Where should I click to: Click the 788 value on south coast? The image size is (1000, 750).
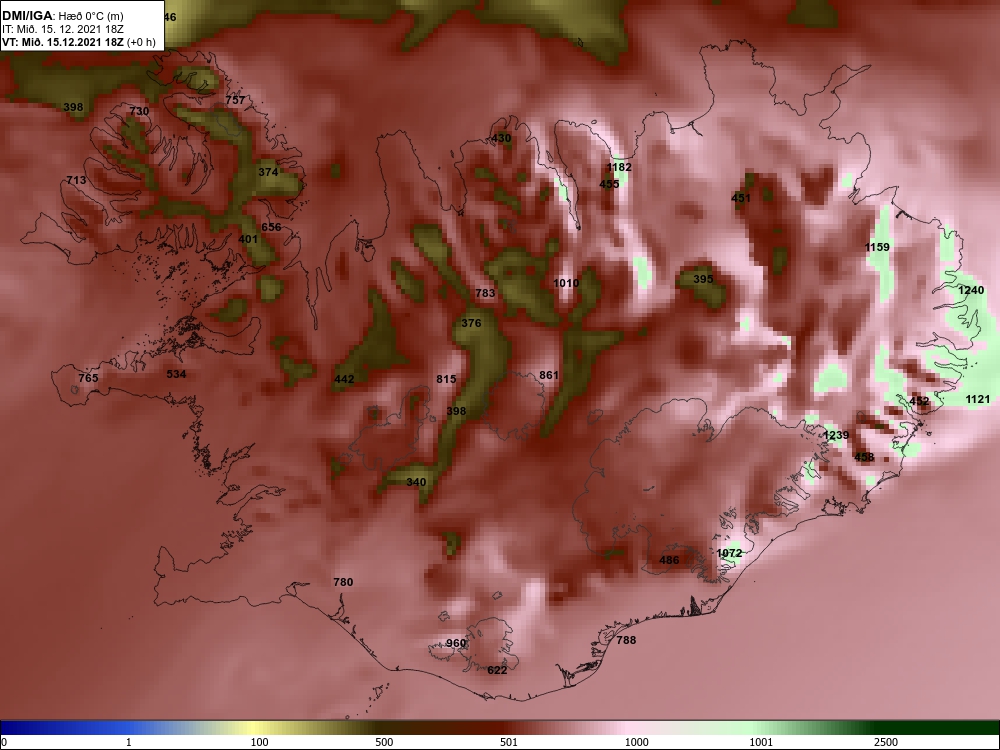[x=626, y=640]
